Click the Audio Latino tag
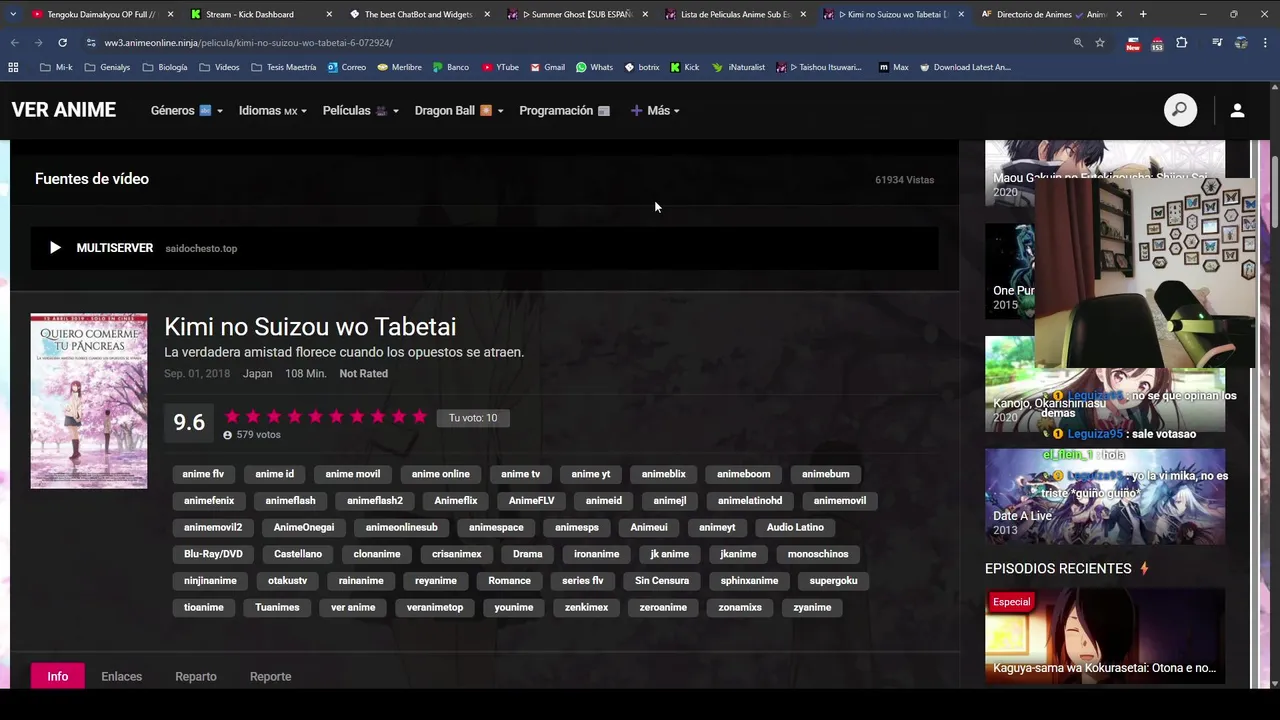This screenshot has height=720, width=1280. click(x=795, y=527)
